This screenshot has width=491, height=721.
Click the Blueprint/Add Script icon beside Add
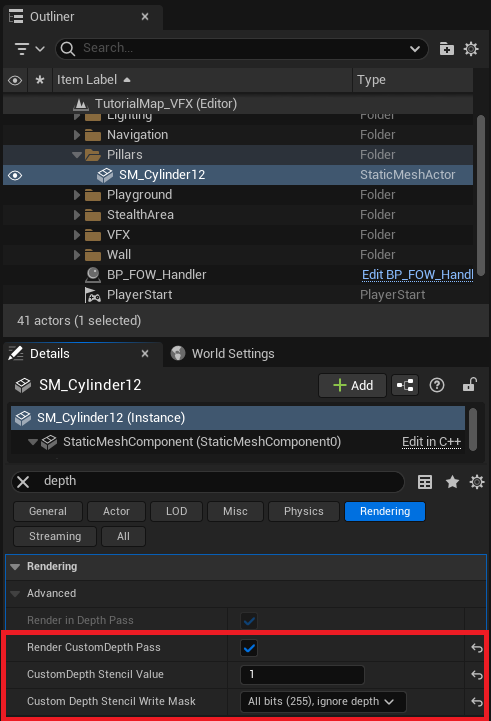pos(405,385)
